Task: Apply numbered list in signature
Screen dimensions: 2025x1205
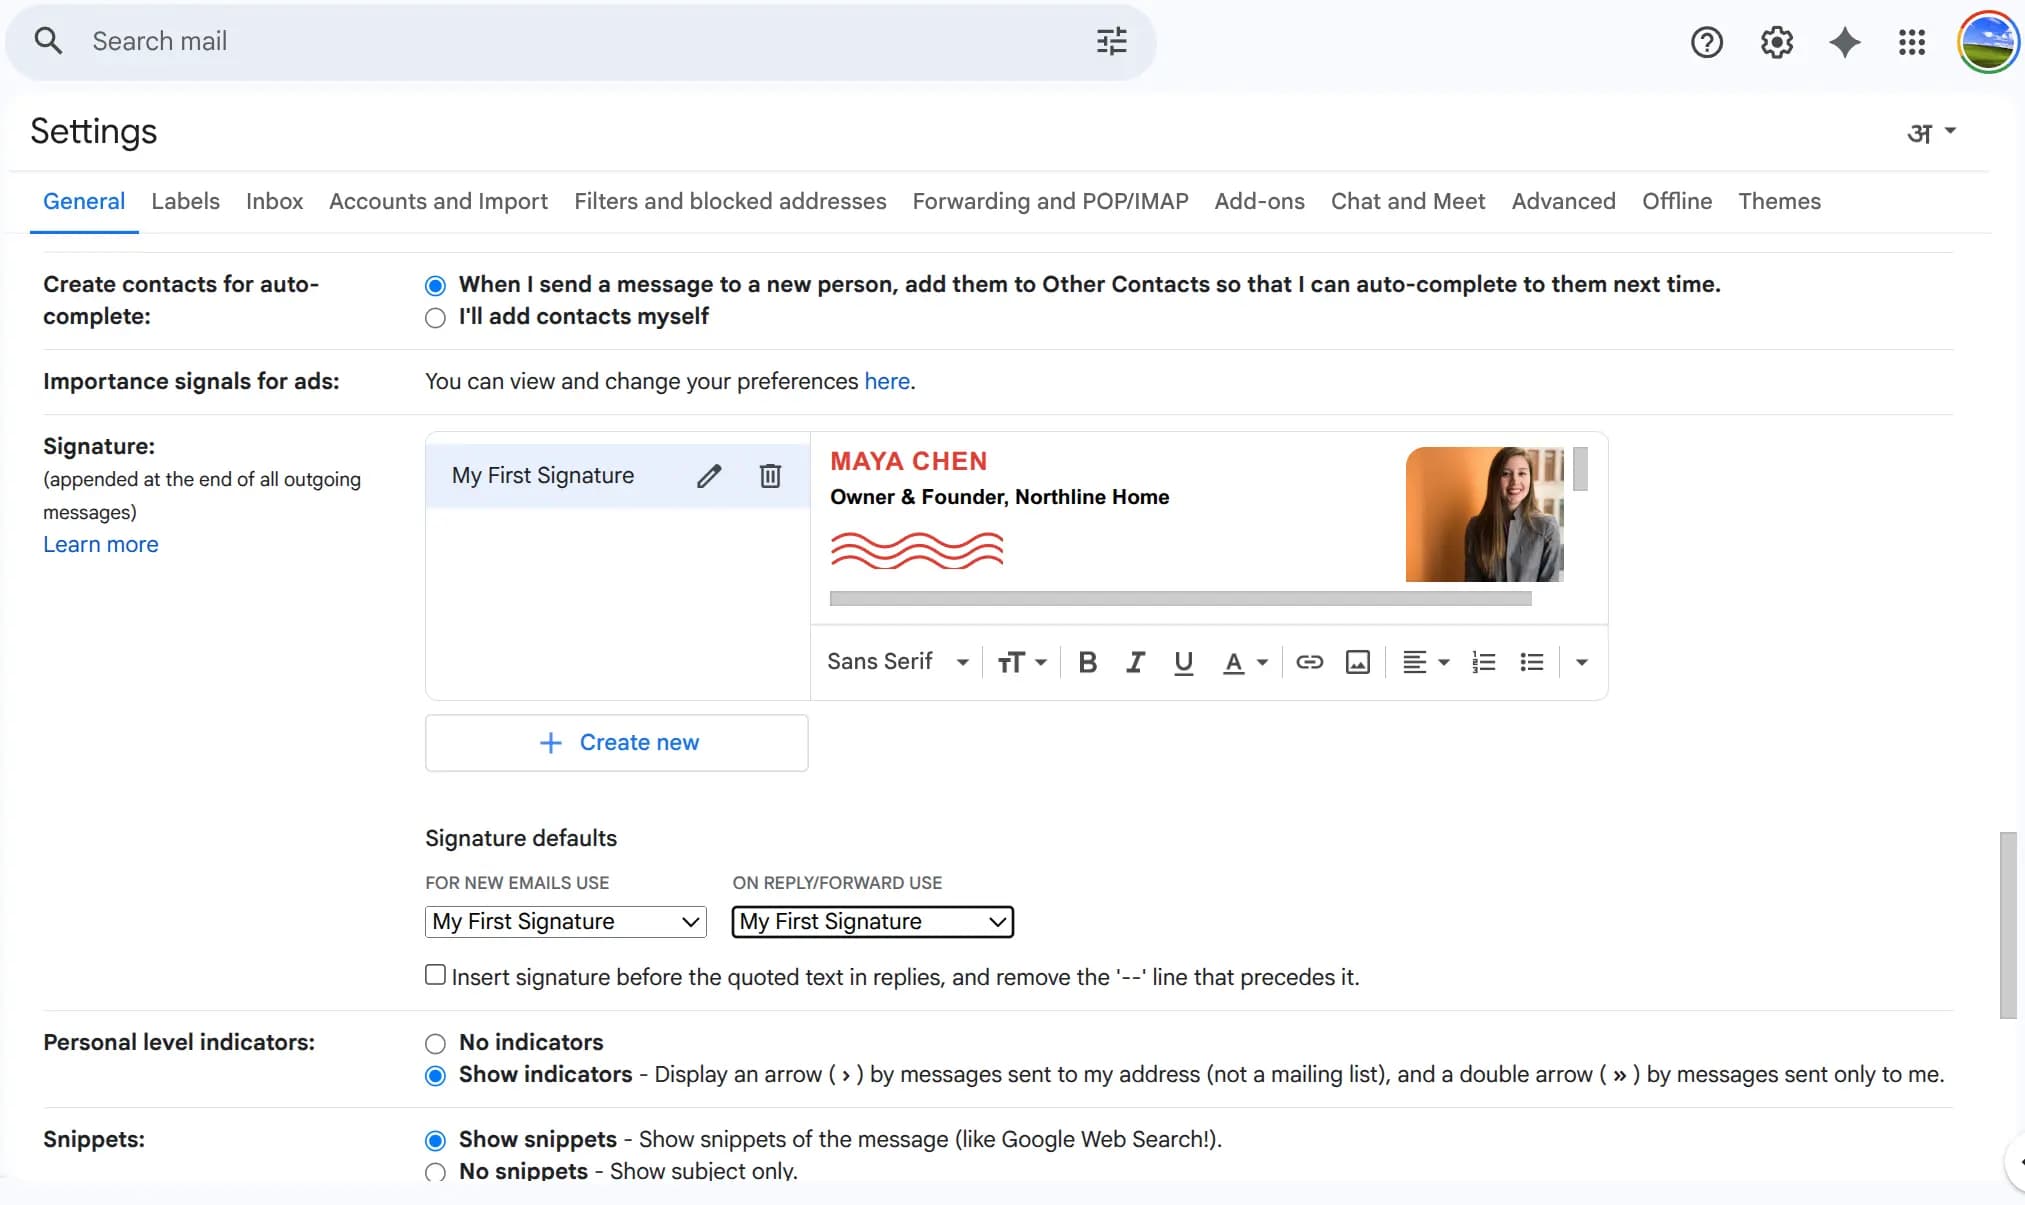Action: (x=1483, y=662)
